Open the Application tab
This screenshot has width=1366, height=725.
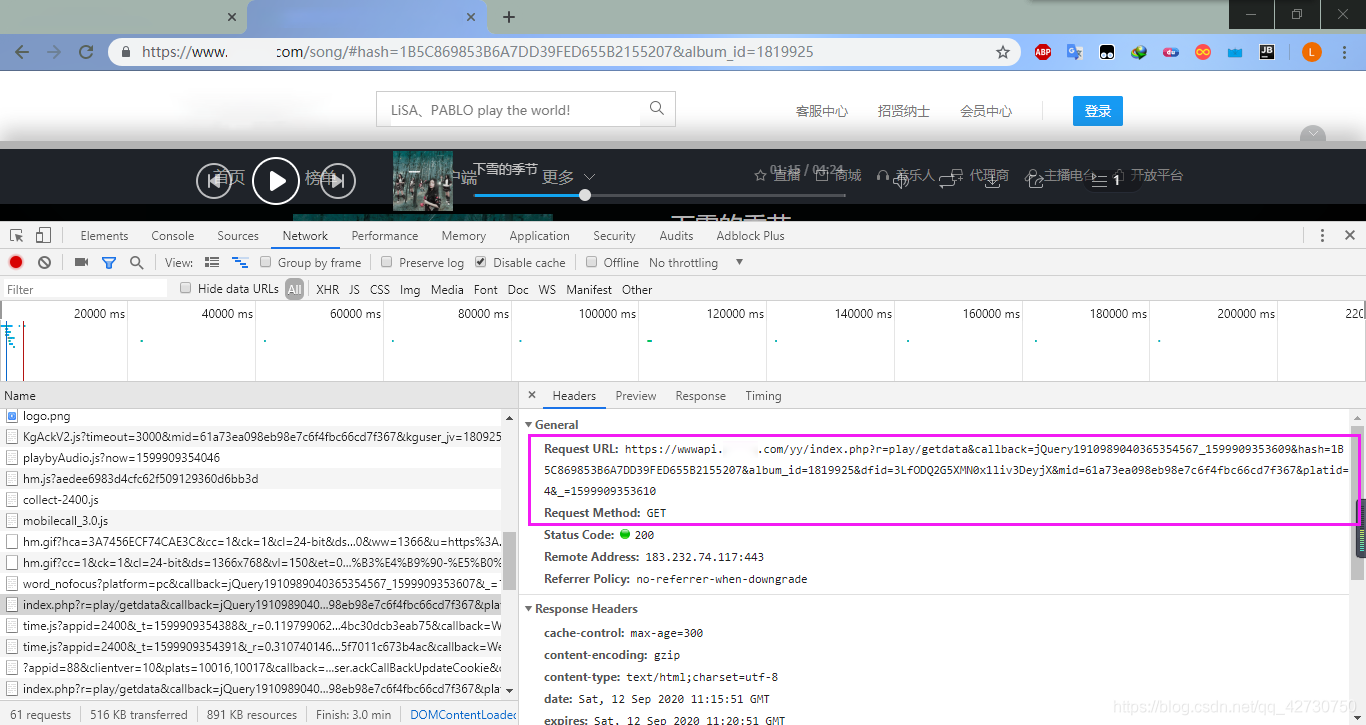[x=539, y=236]
